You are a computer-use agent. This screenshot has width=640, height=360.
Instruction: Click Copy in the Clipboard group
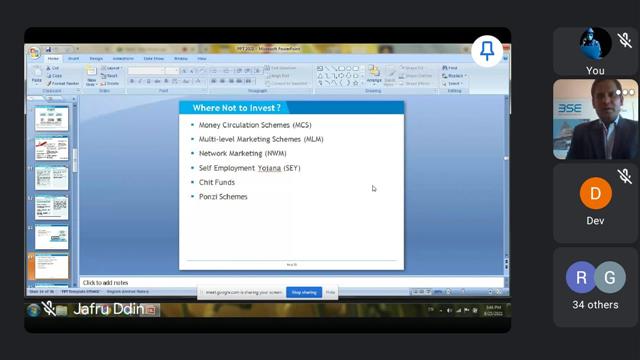(x=54, y=76)
